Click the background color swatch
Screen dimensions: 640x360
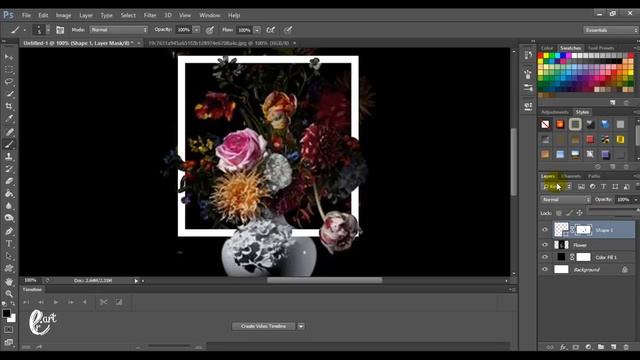point(12,318)
